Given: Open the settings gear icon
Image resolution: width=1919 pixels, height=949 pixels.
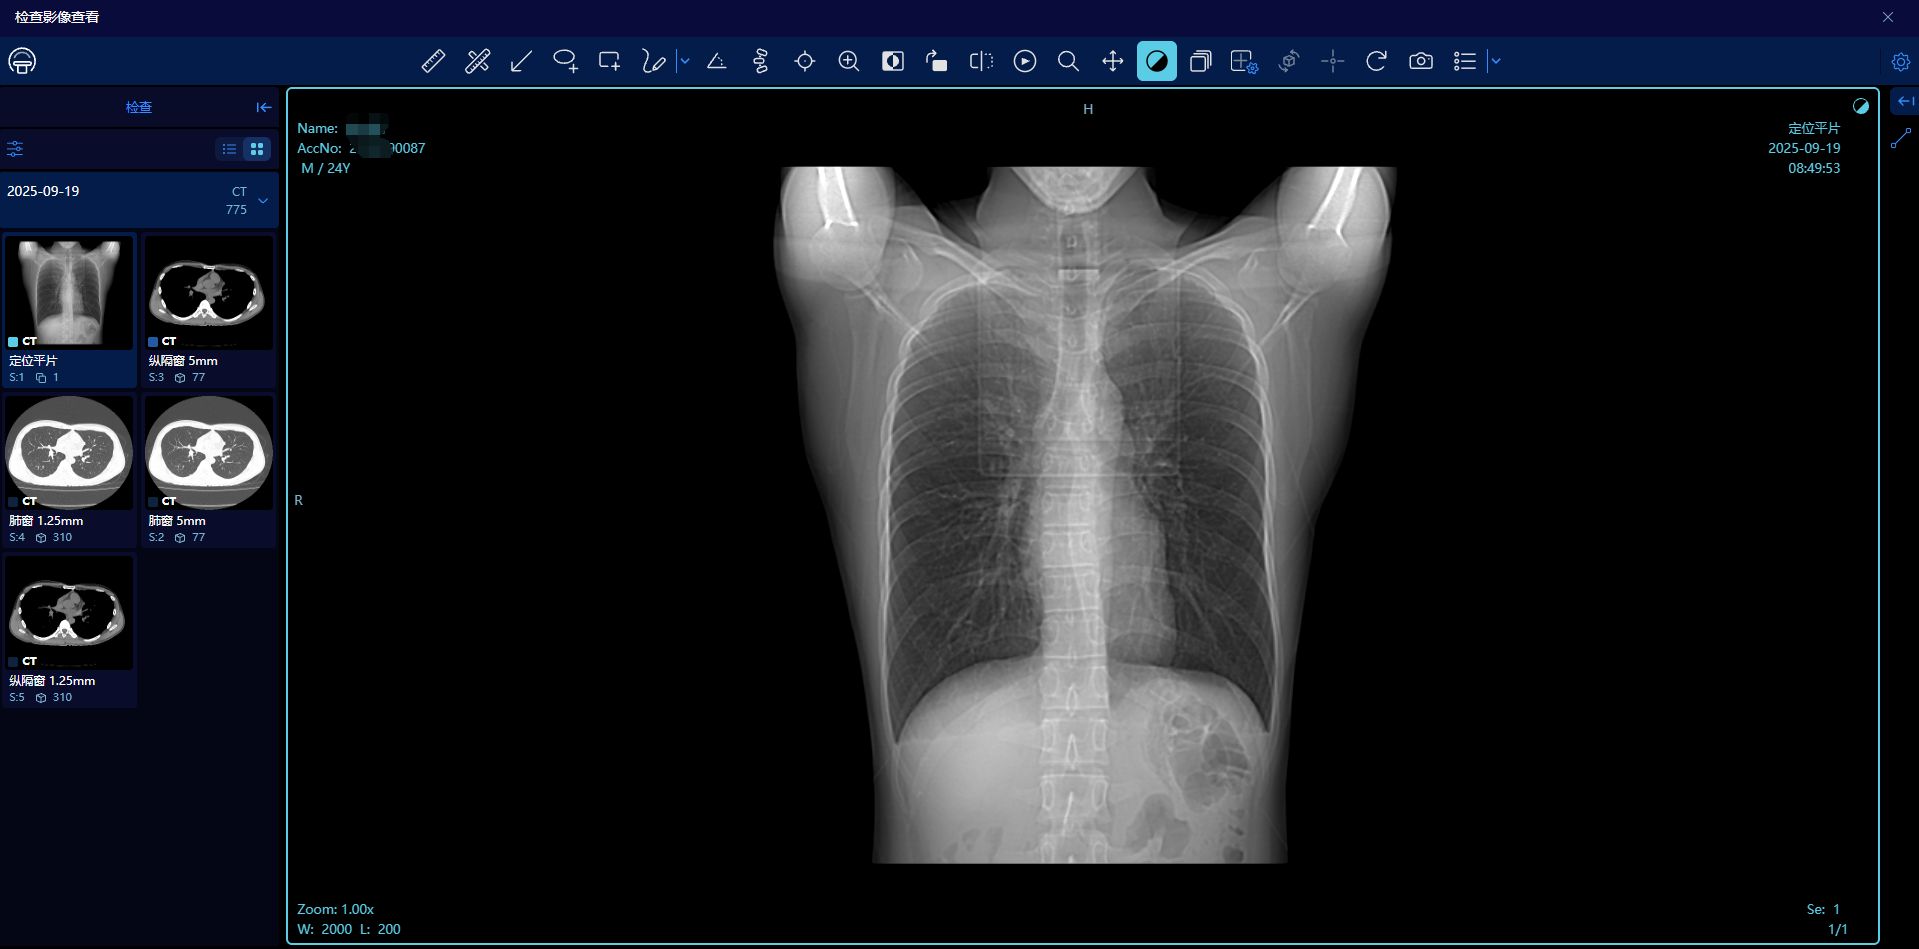Looking at the screenshot, I should tap(1901, 62).
